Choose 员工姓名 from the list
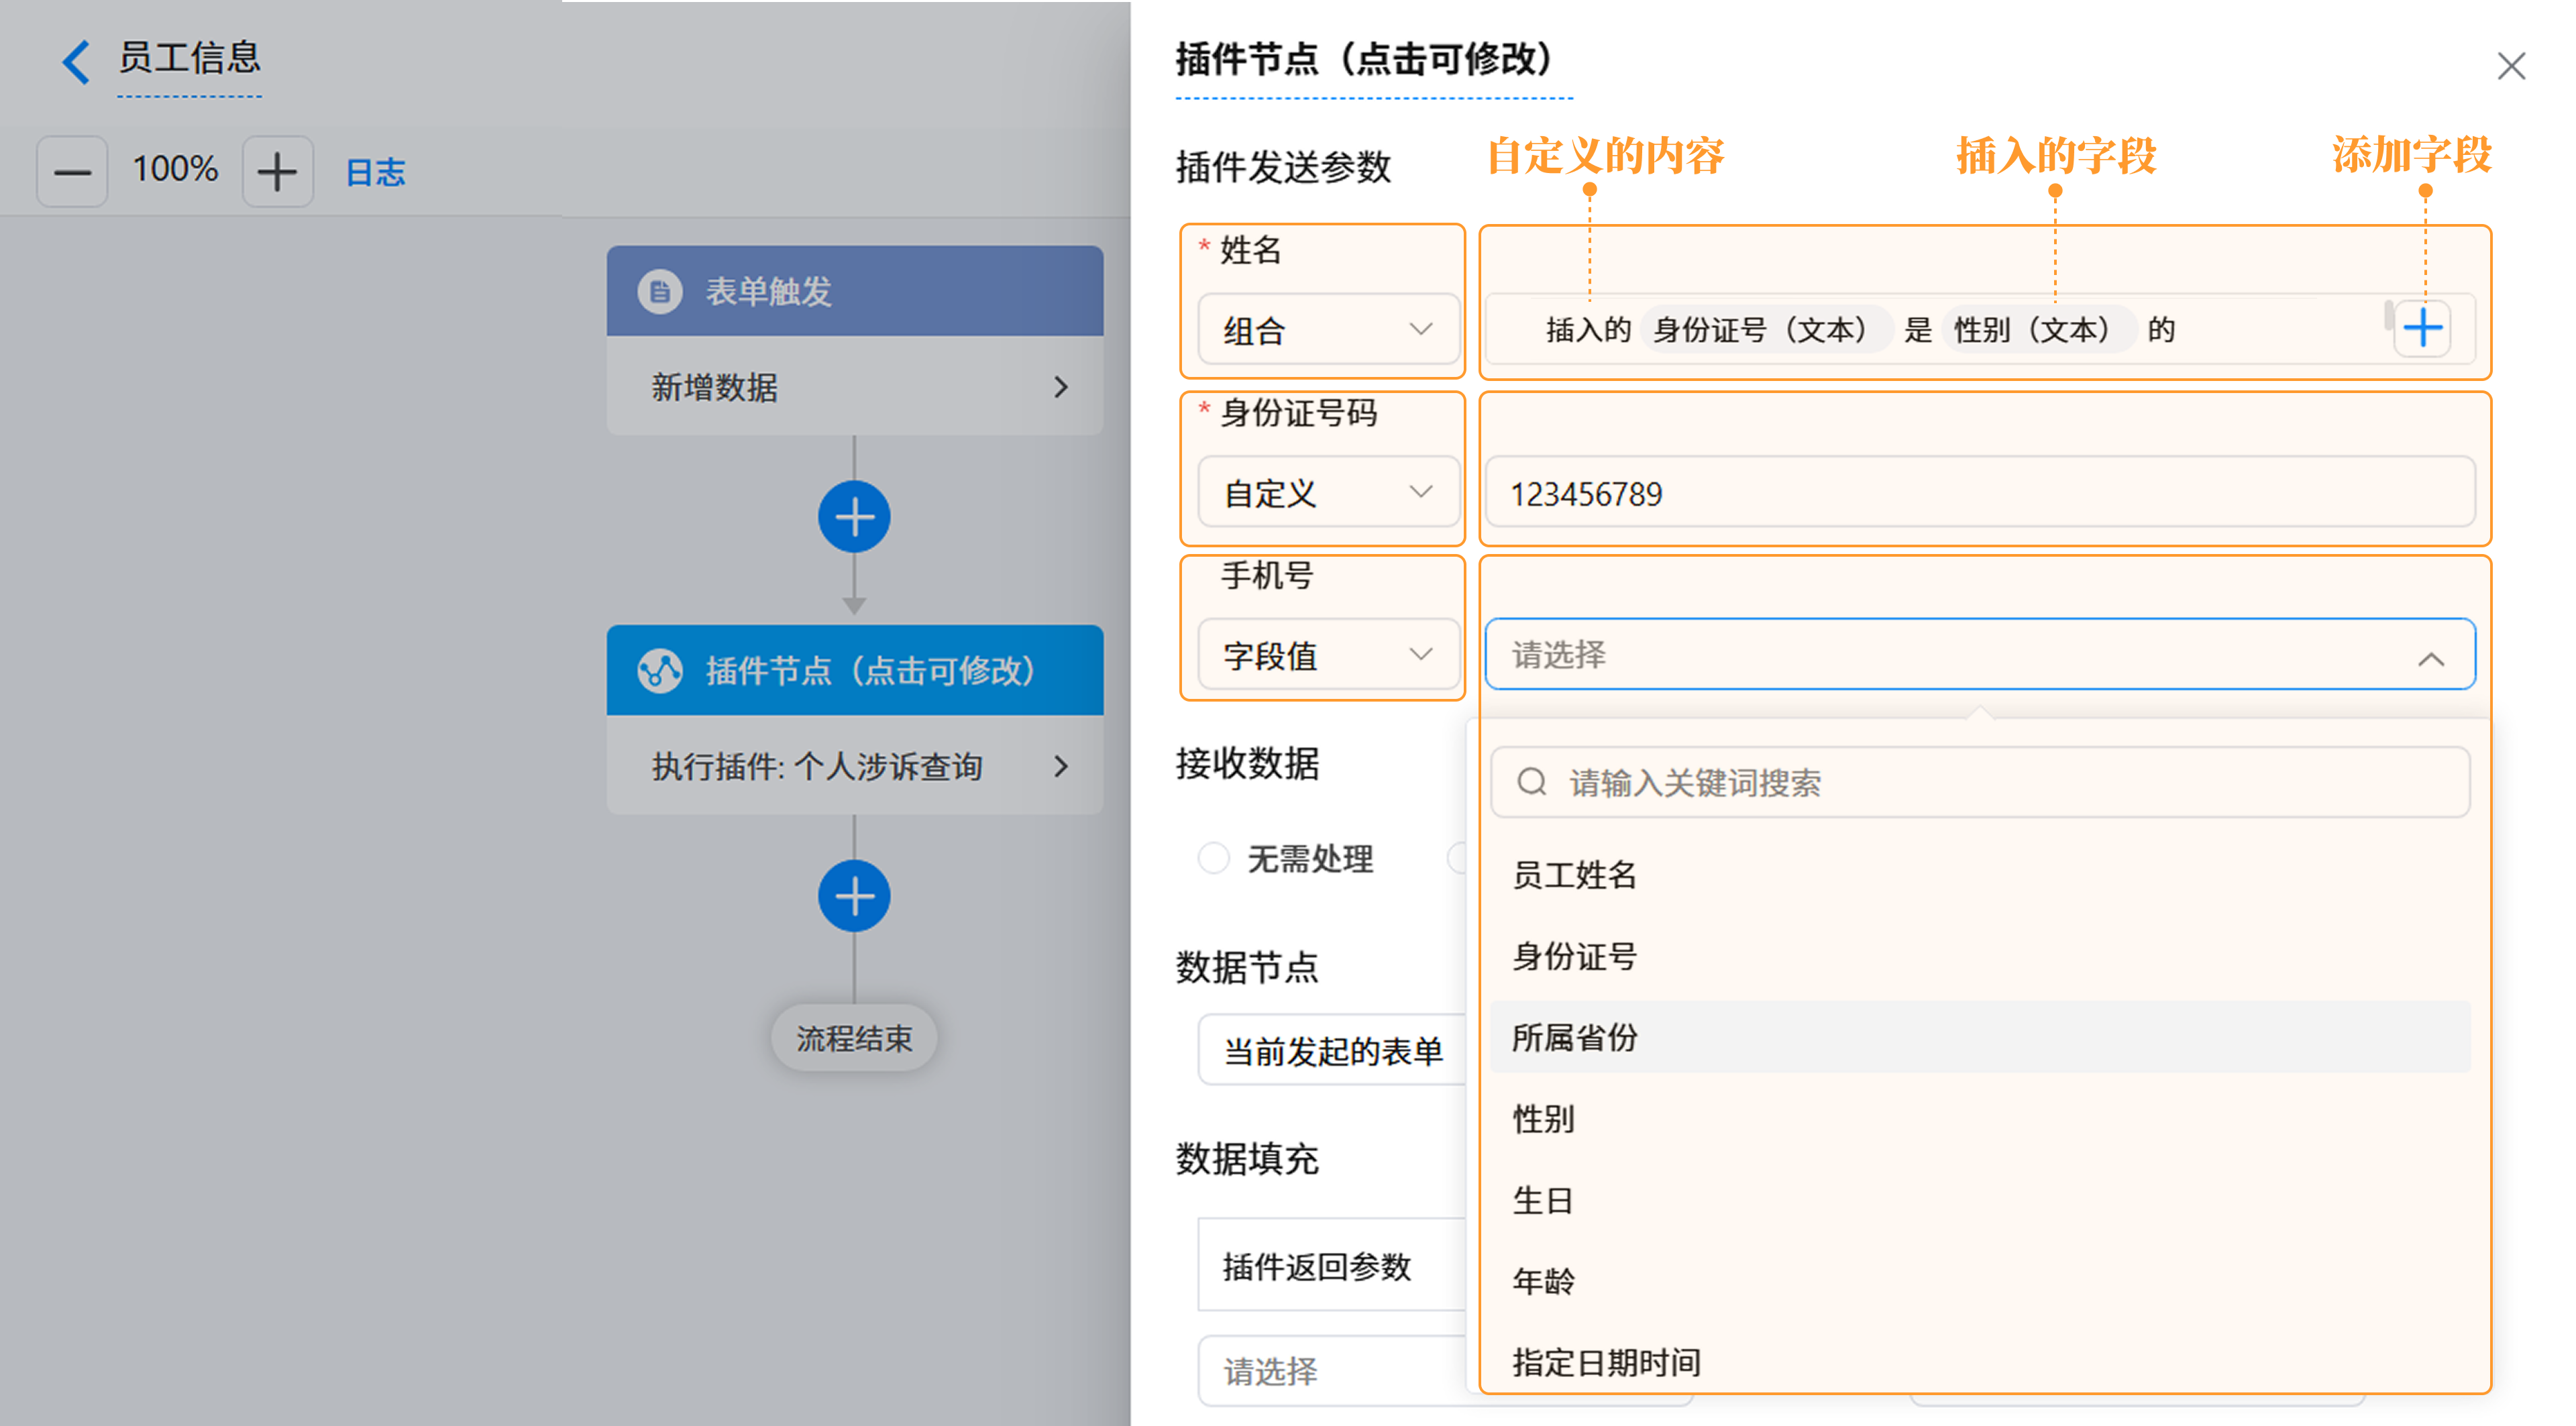Screen dimensions: 2576x1426 click(x=1979, y=875)
